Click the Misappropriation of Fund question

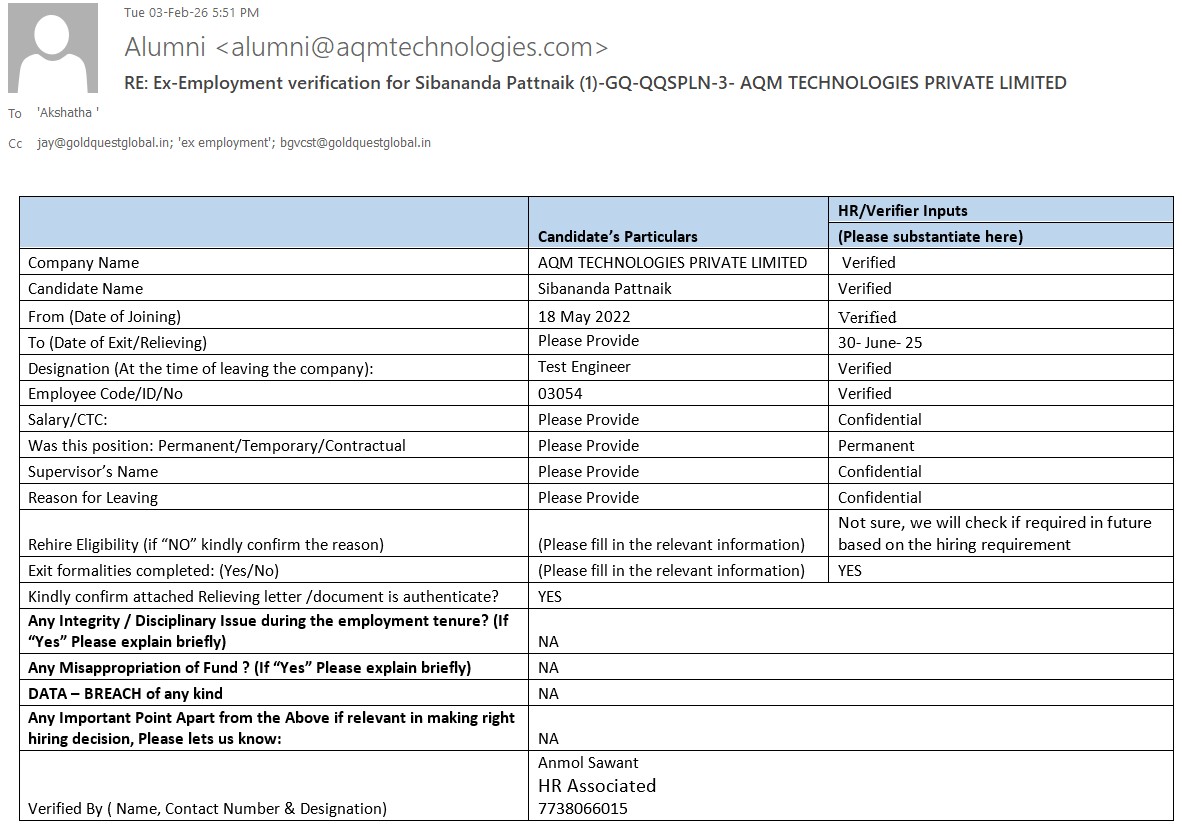click(x=250, y=667)
